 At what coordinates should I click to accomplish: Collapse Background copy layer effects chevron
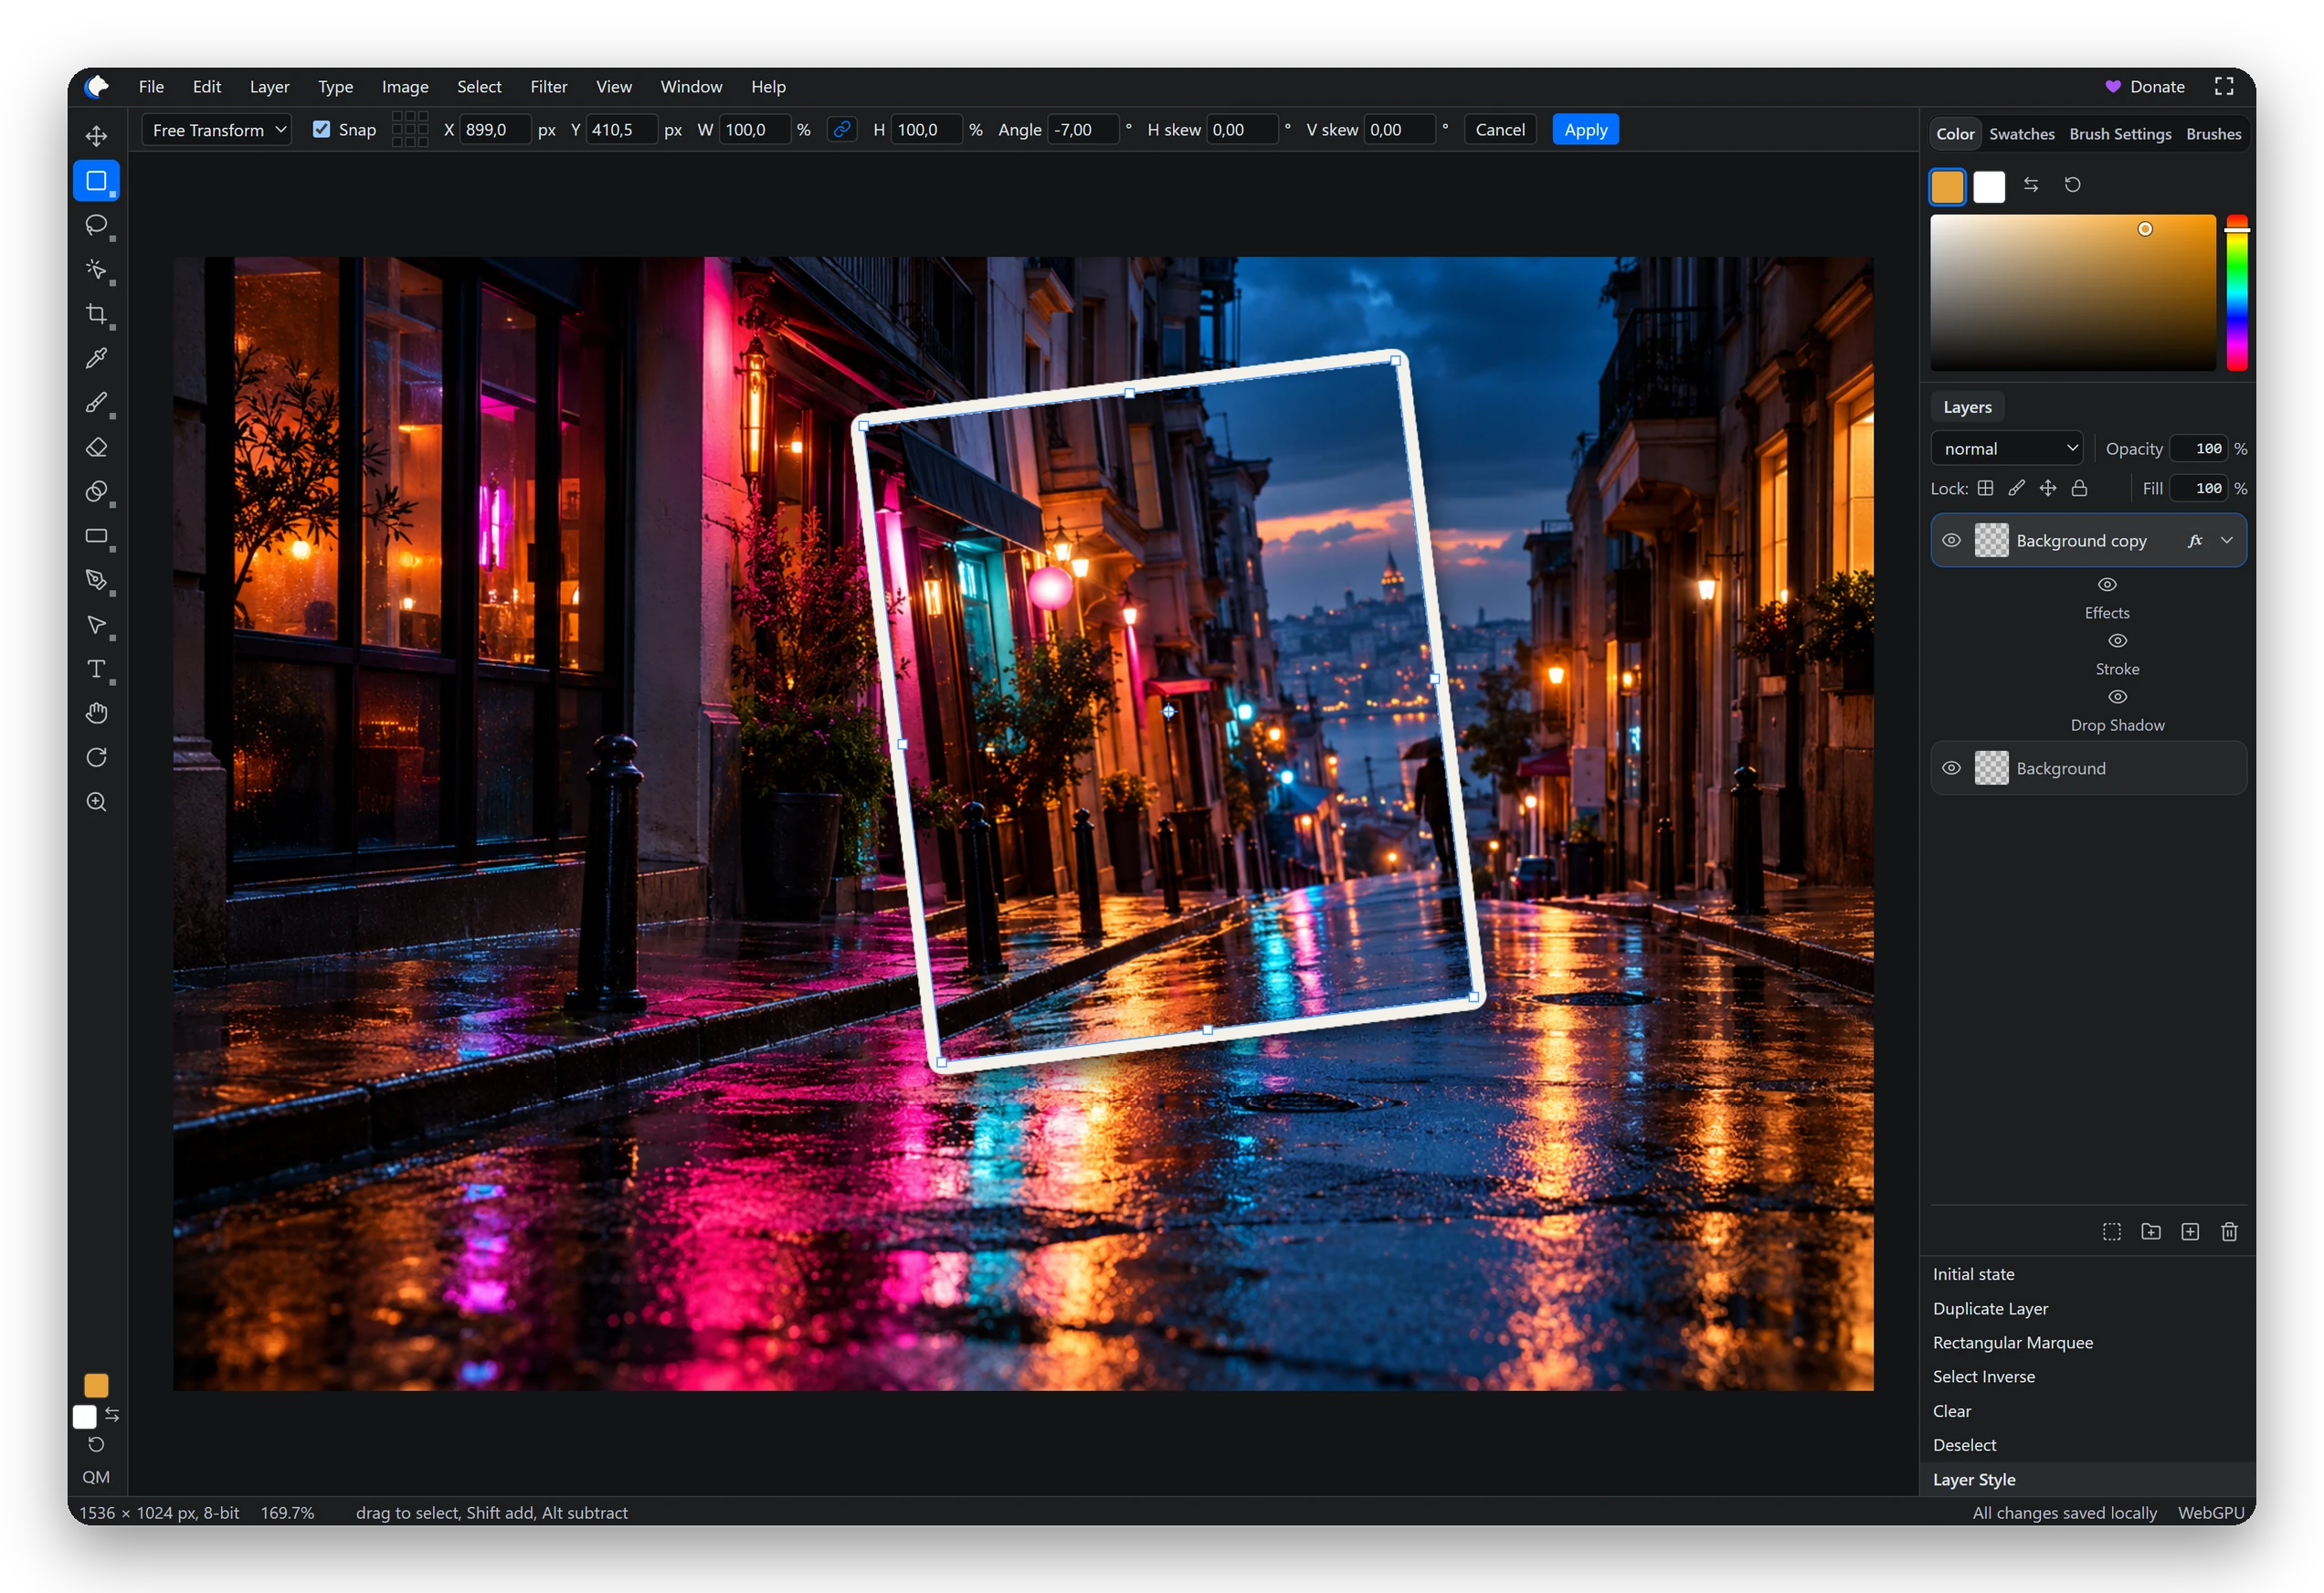tap(2227, 540)
